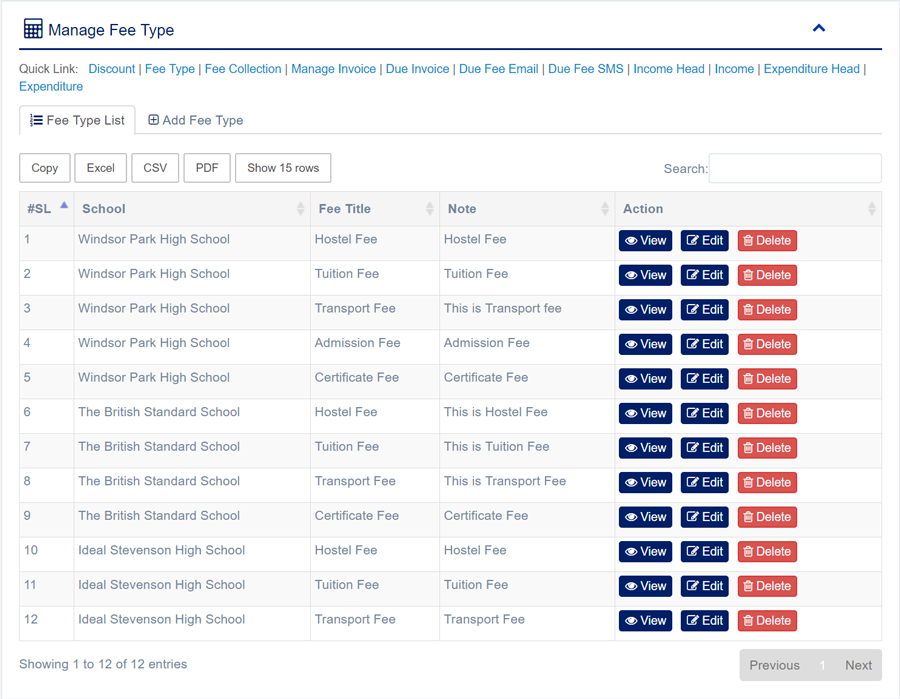Delete Ideal Stevenson Transport Fee row 12
The image size is (900, 699).
767,621
